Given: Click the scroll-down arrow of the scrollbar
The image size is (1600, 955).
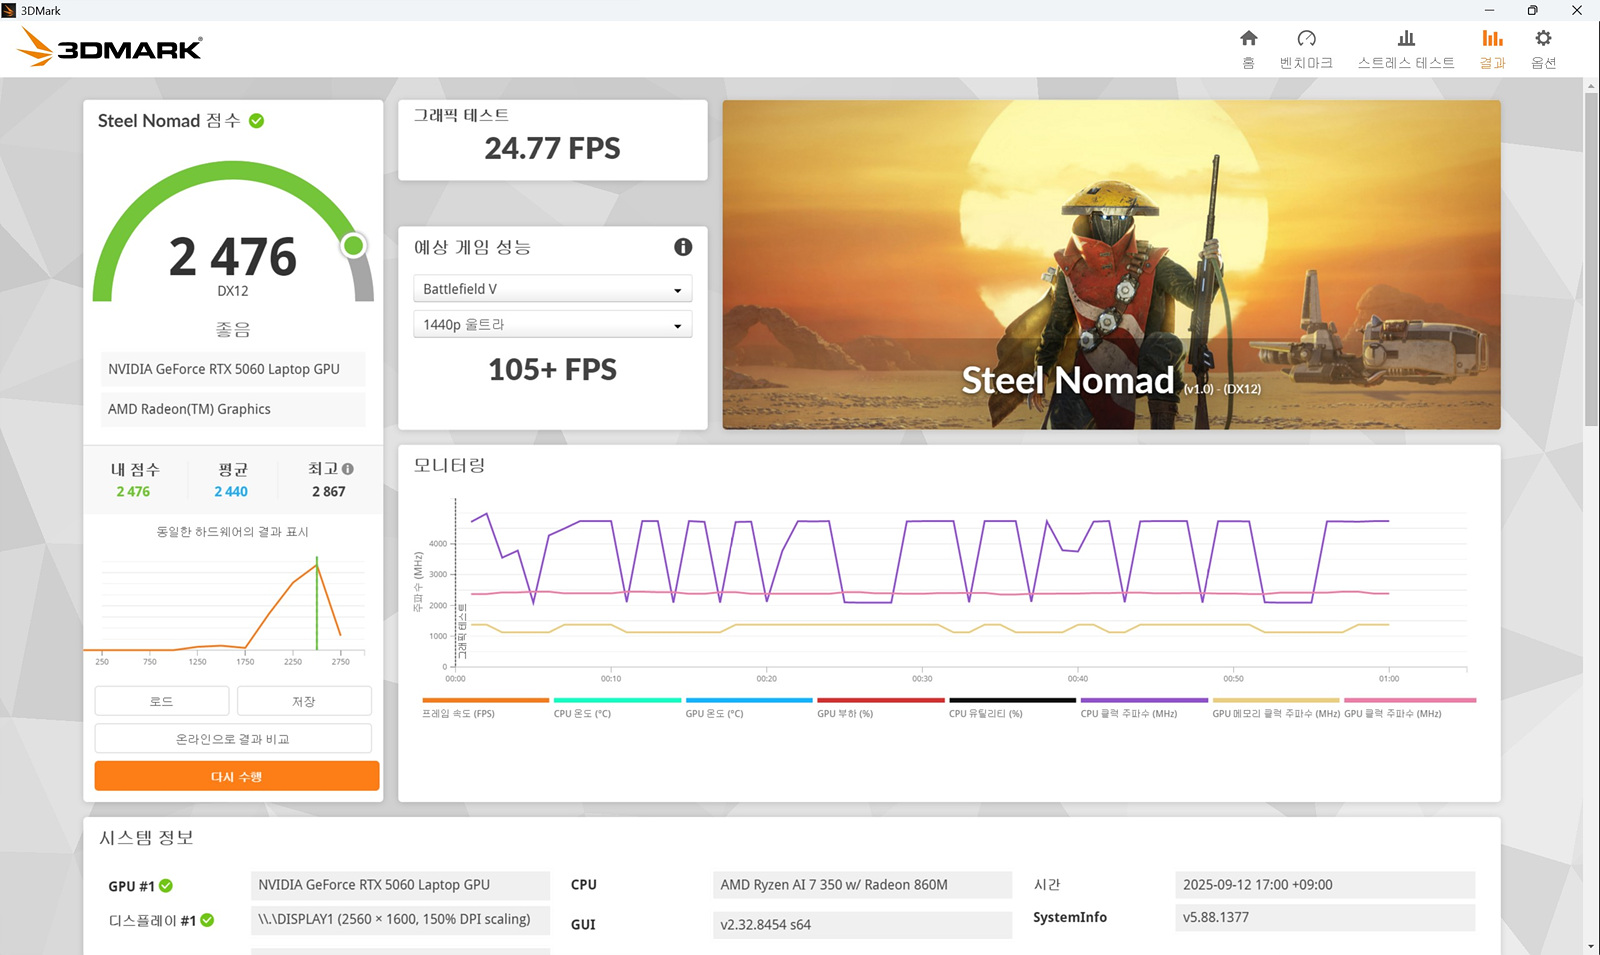Looking at the screenshot, I should pos(1591,946).
